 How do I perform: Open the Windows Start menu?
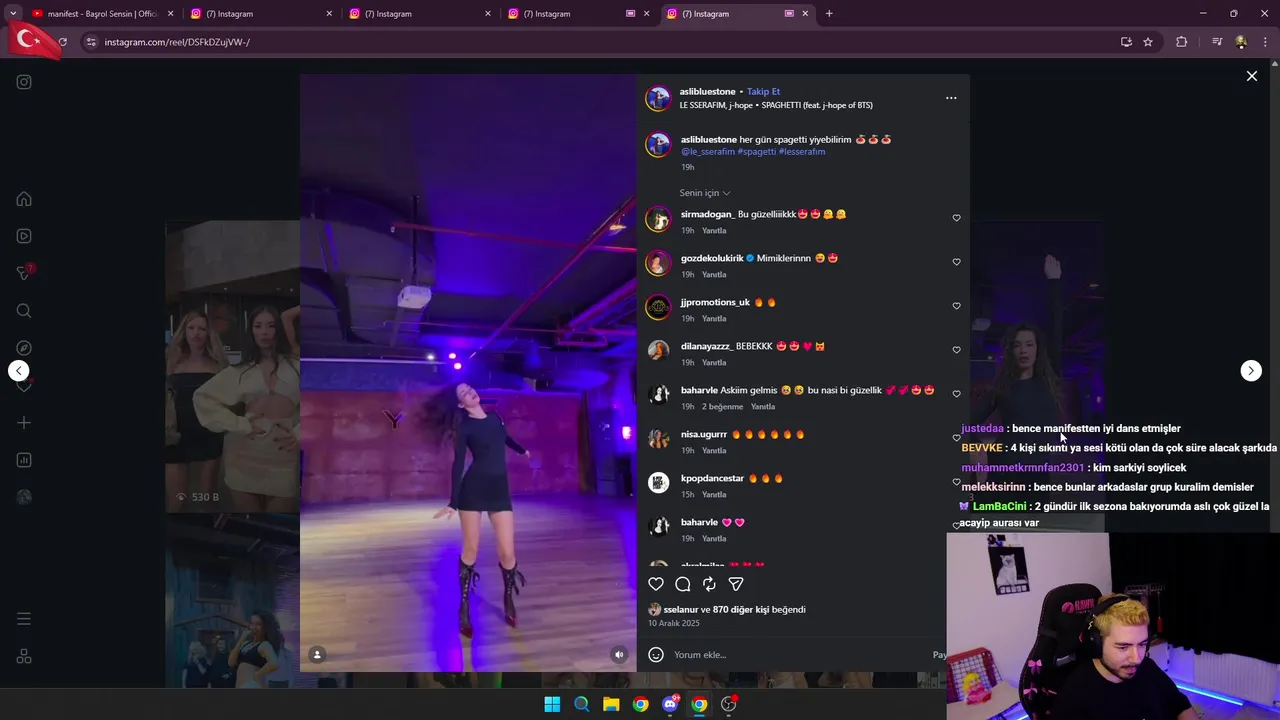point(552,704)
